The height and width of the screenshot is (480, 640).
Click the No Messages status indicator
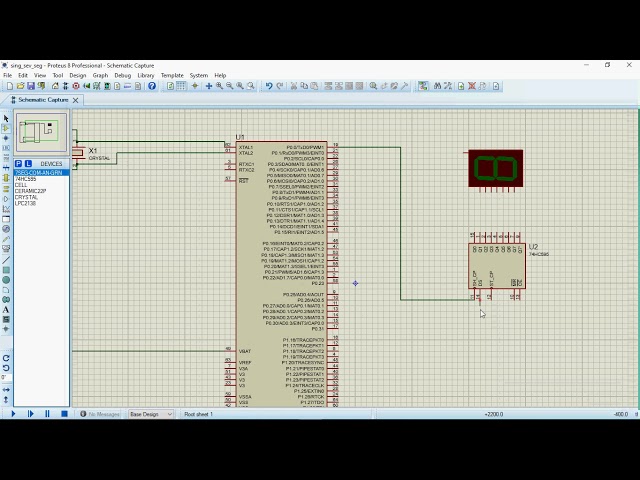click(x=100, y=414)
